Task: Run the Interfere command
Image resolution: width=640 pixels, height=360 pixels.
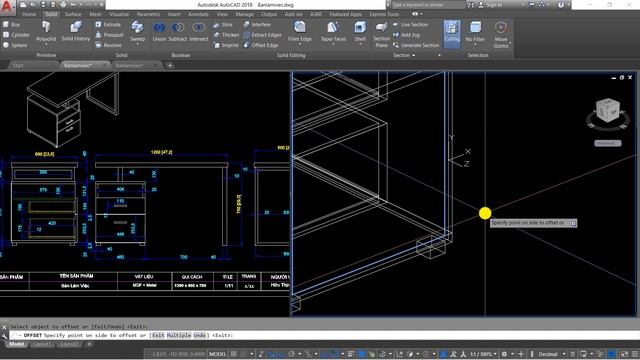Action: point(257,25)
